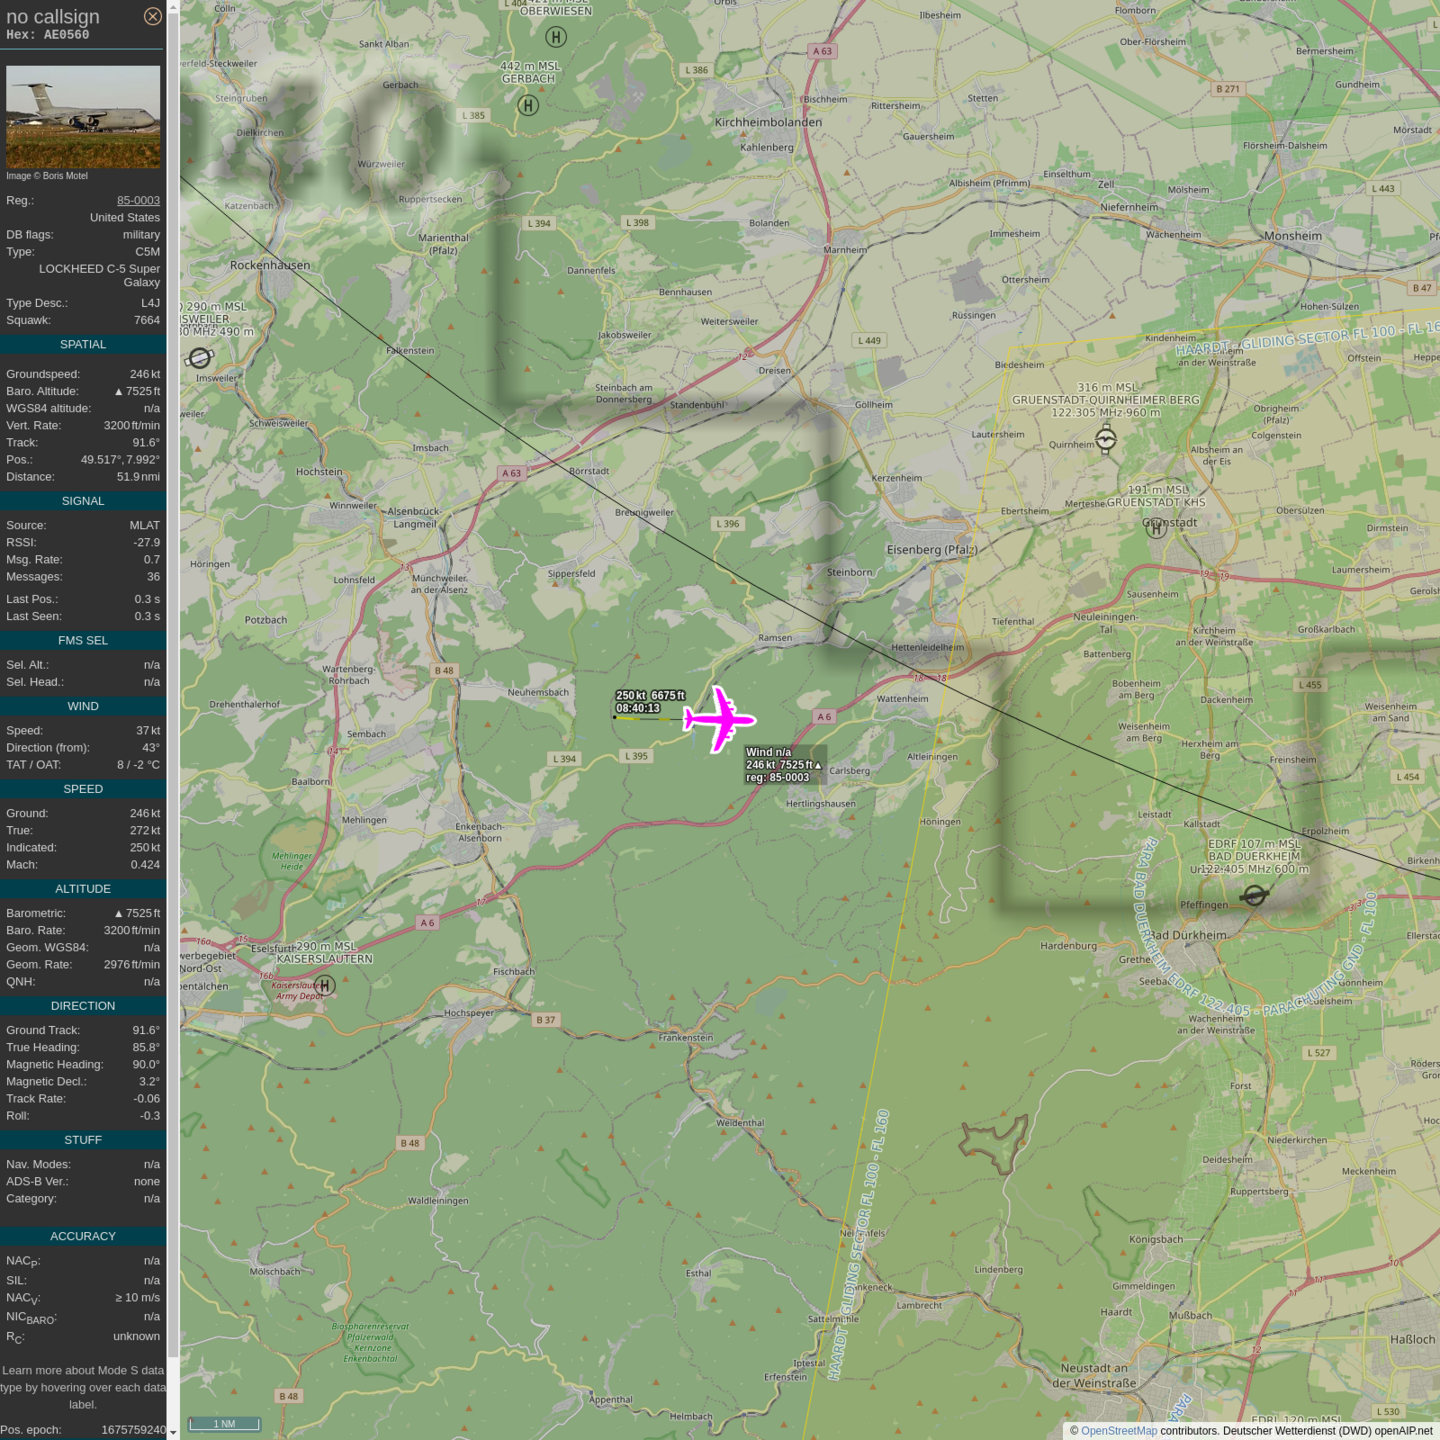This screenshot has width=1440, height=1440.
Task: Click the track timestamp label 08:40:13
Action: 638,708
